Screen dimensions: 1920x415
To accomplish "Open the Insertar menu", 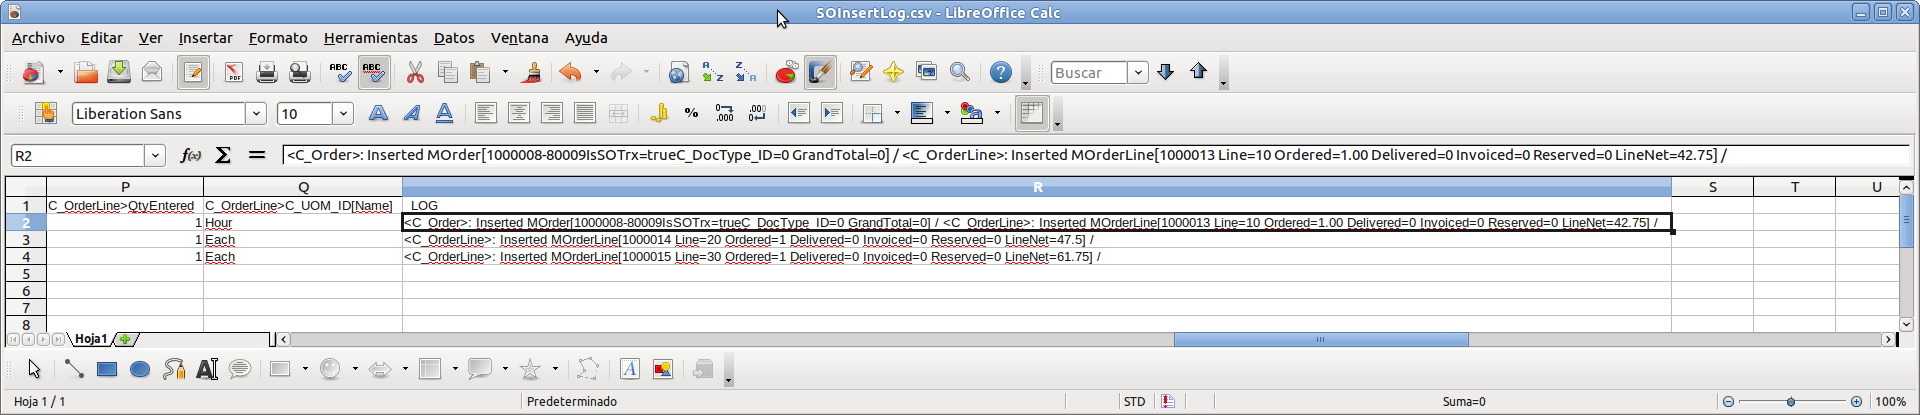I will pyautogui.click(x=205, y=38).
